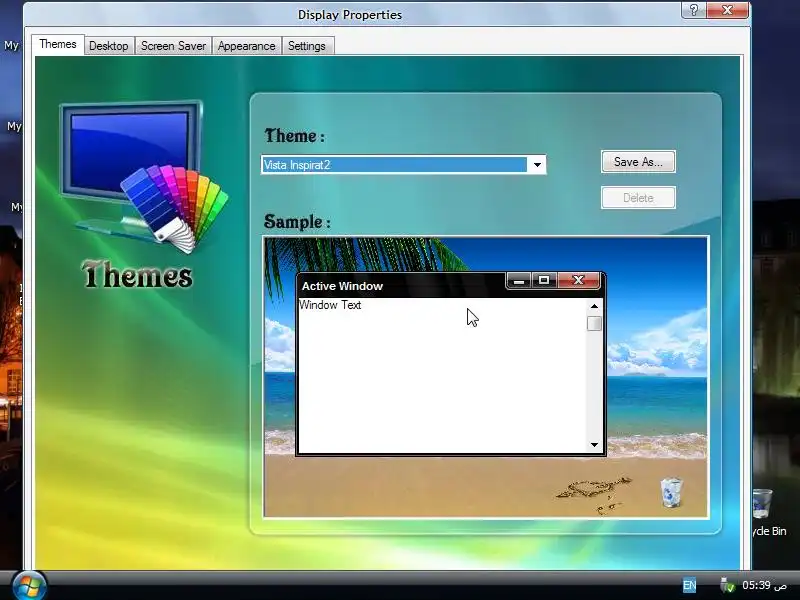Click the sample window scrollbar thumb

click(x=594, y=323)
